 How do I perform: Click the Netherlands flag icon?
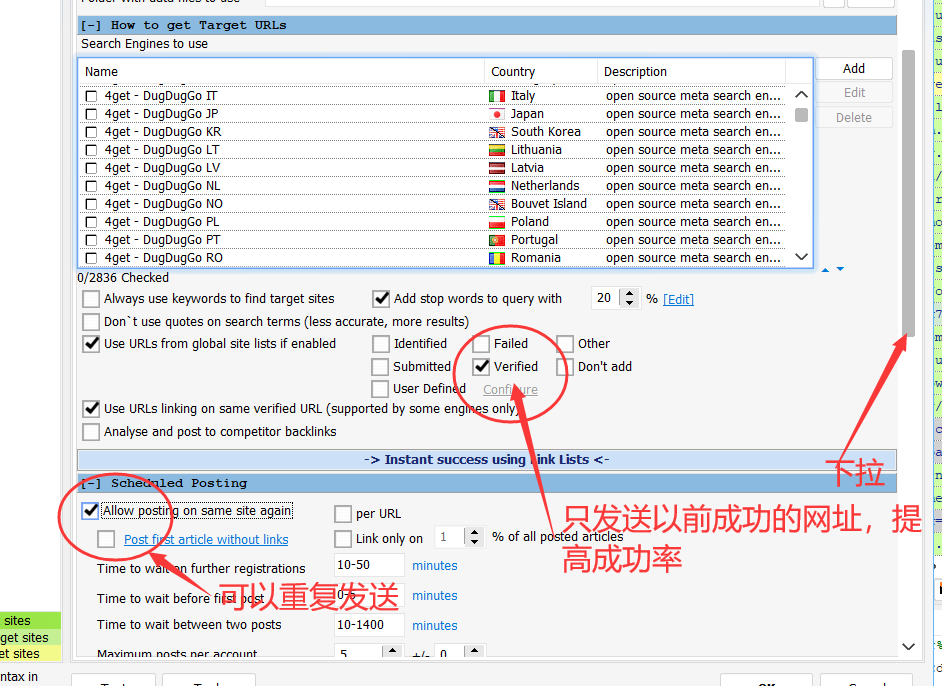coord(497,185)
